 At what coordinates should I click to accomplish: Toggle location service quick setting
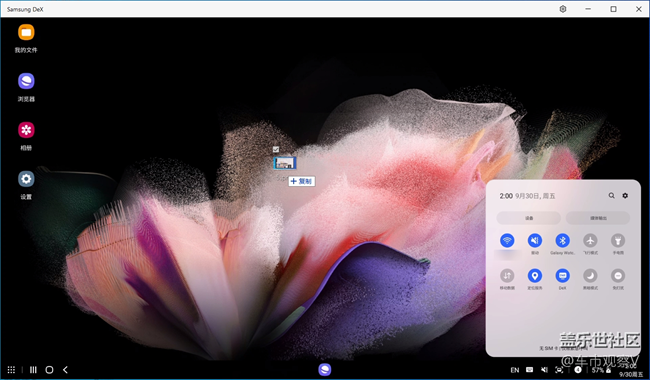[535, 276]
